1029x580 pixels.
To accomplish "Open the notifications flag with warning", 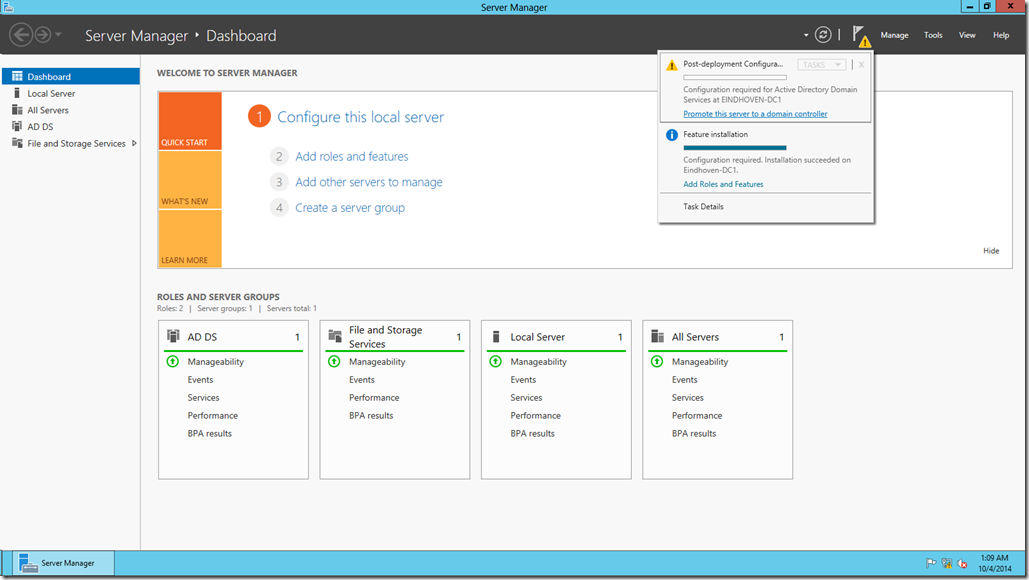I will (x=861, y=36).
